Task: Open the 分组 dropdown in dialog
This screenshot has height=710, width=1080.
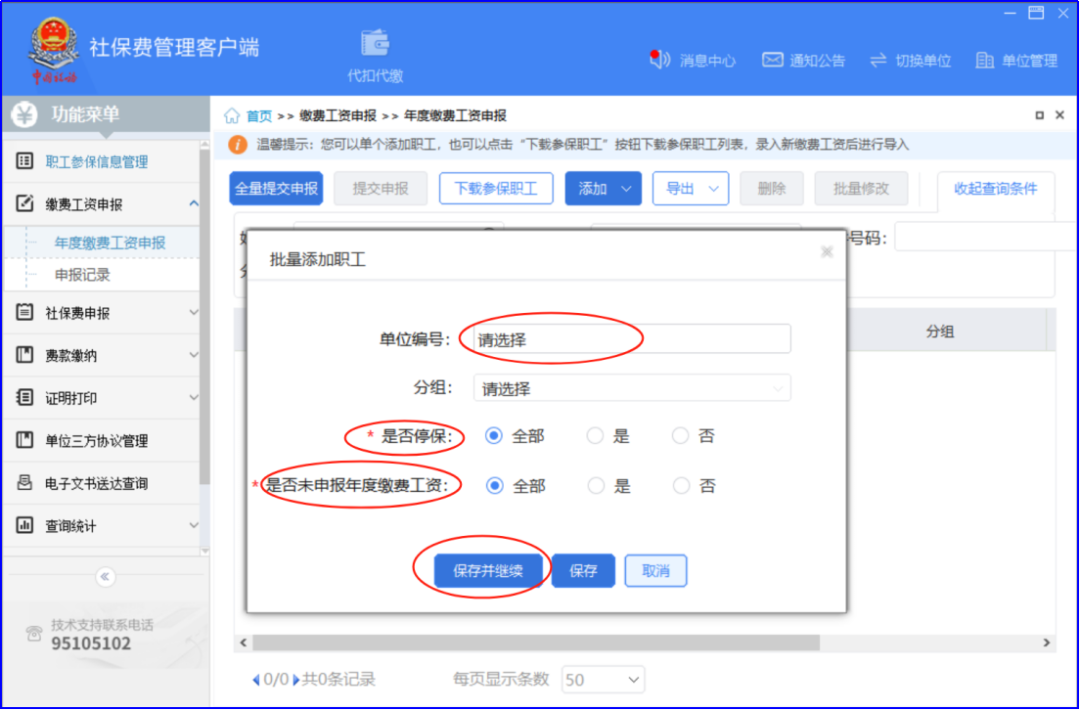Action: [632, 388]
